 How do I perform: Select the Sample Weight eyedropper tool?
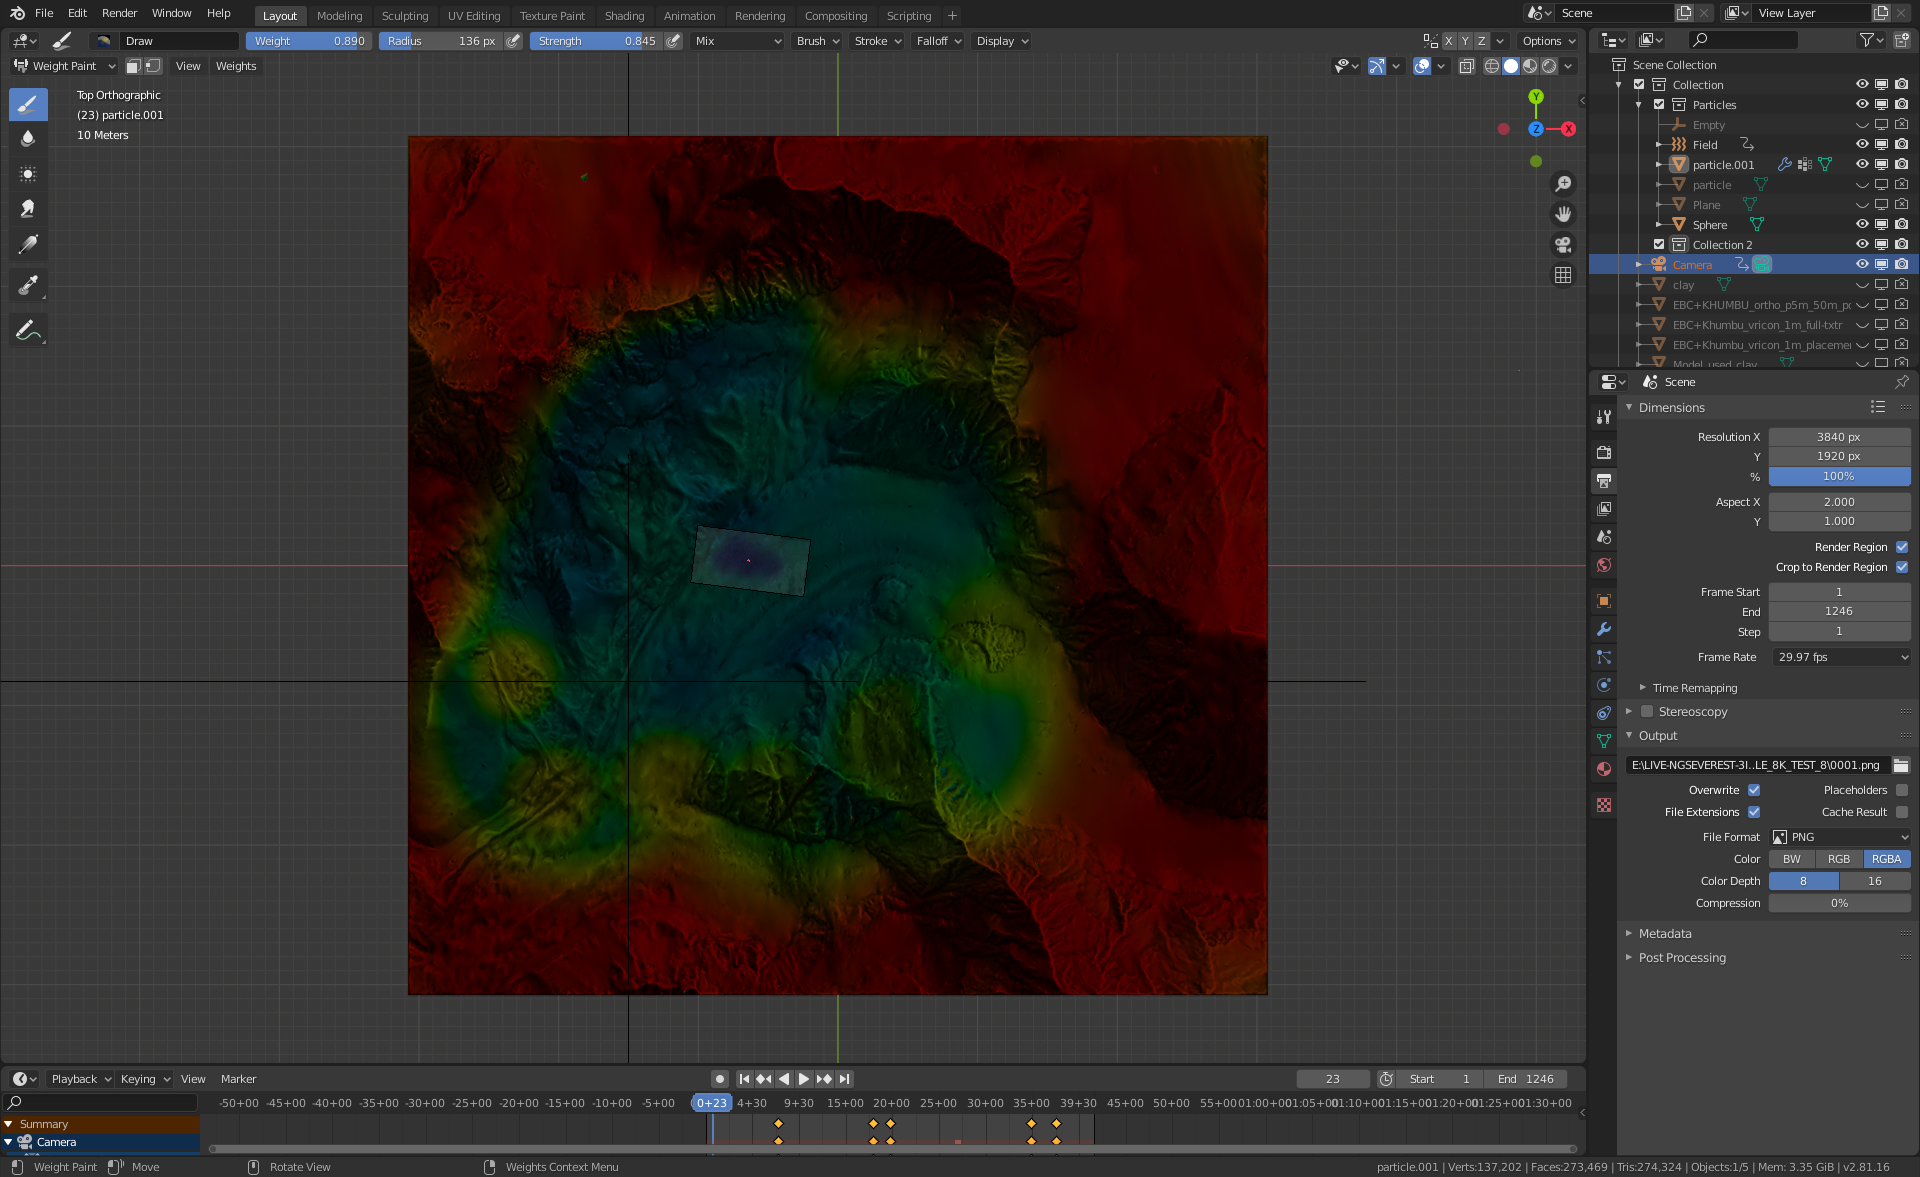point(28,286)
